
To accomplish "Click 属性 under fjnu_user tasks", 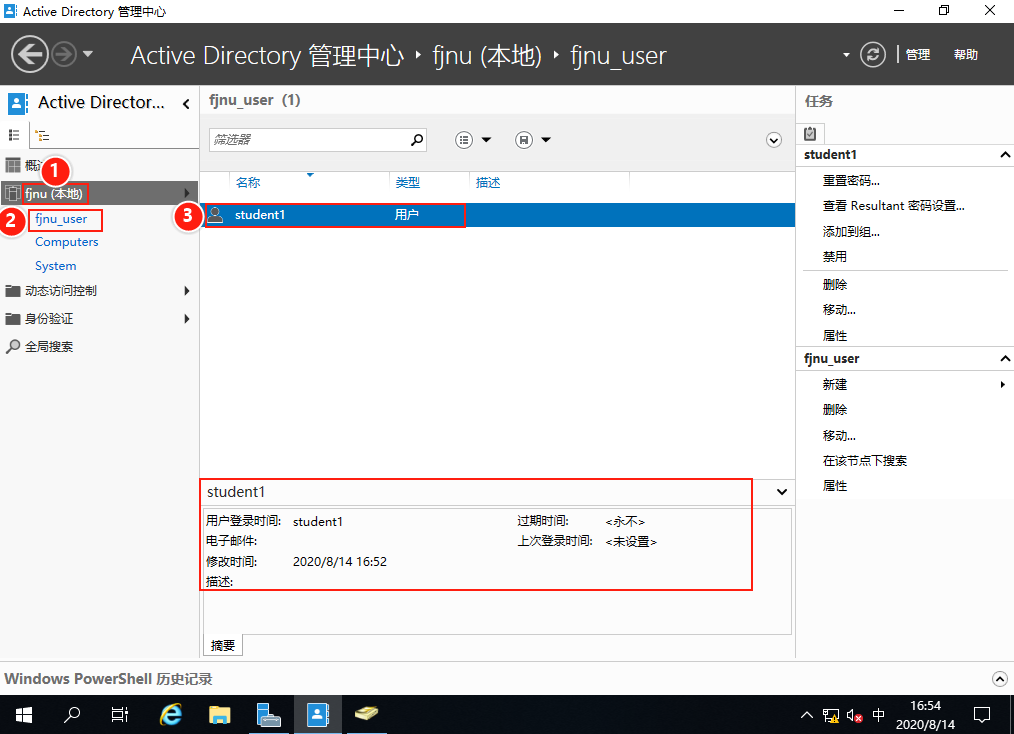I will point(834,486).
